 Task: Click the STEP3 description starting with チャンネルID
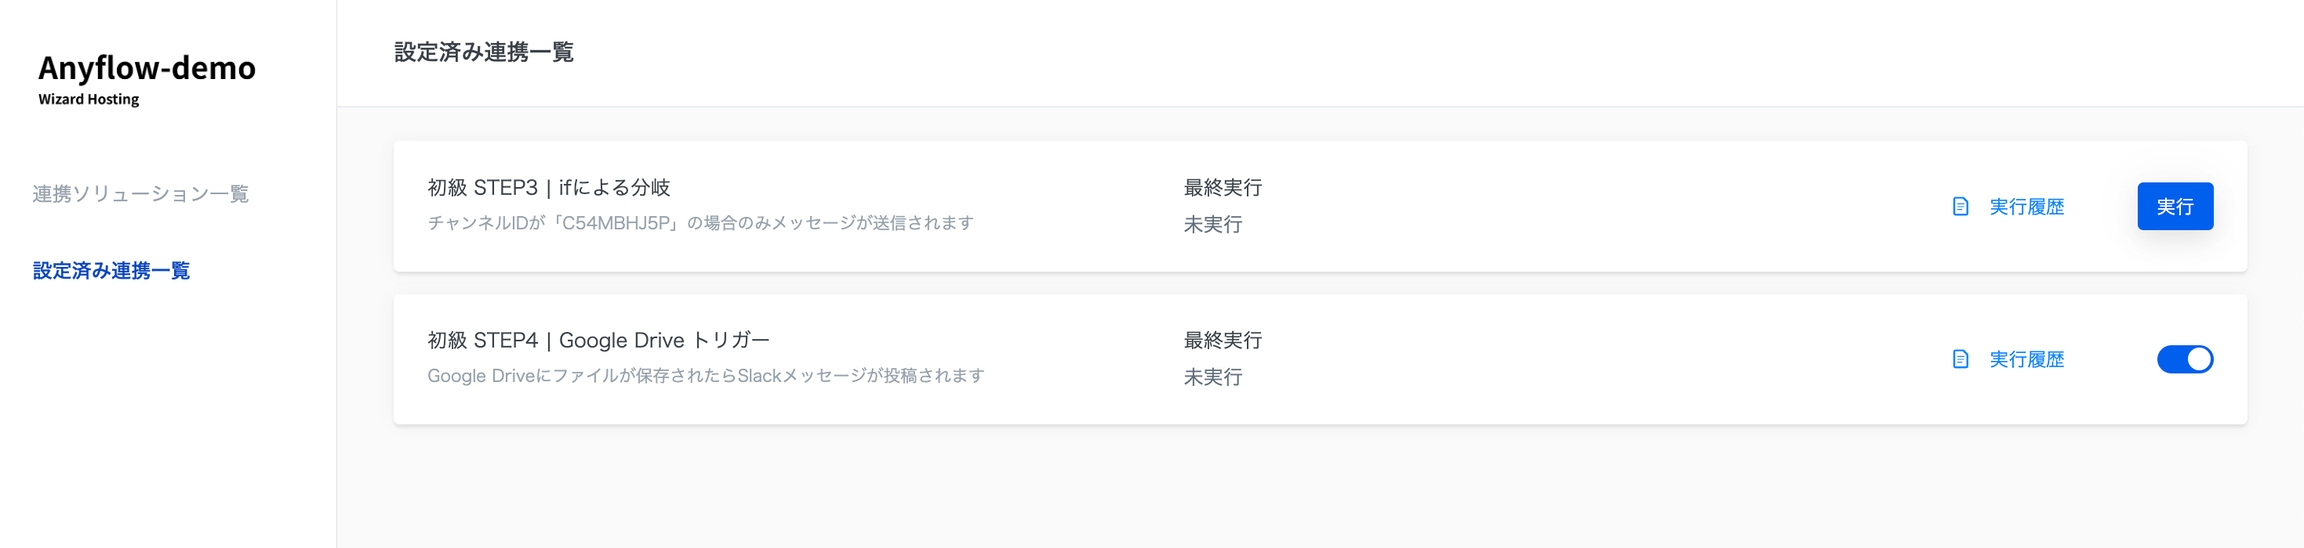click(700, 223)
